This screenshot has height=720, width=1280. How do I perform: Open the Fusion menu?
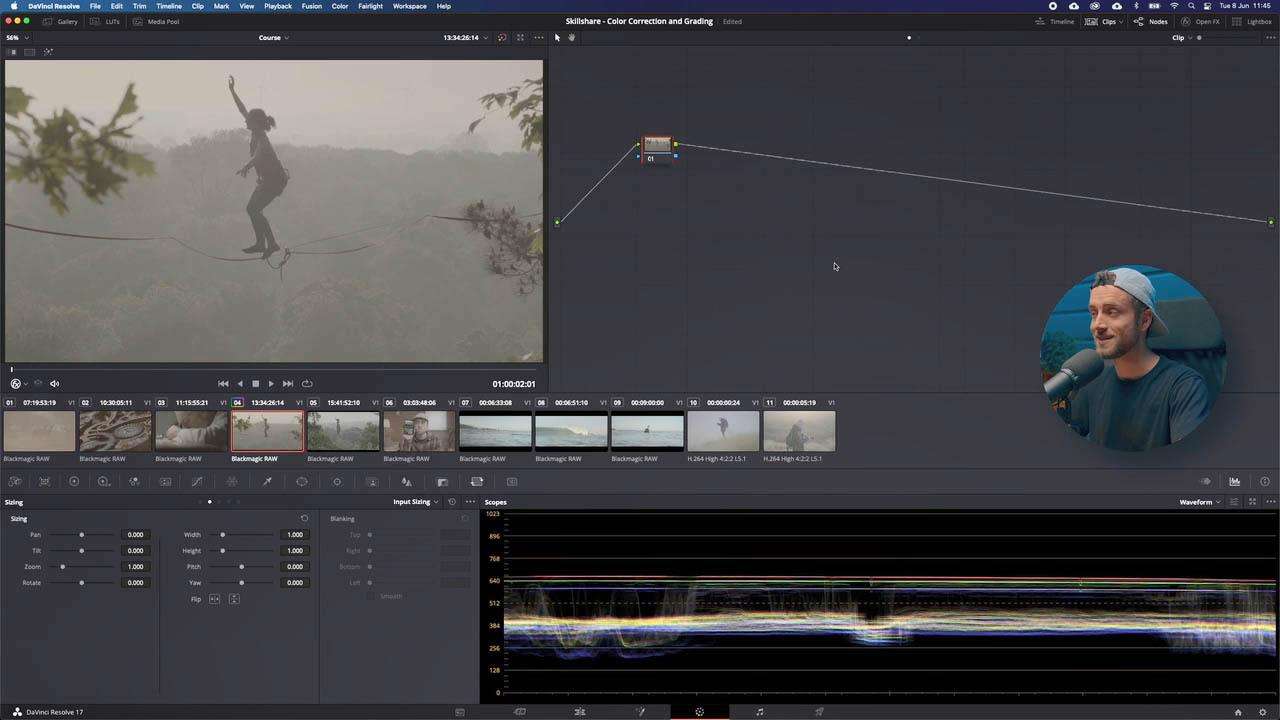312,6
